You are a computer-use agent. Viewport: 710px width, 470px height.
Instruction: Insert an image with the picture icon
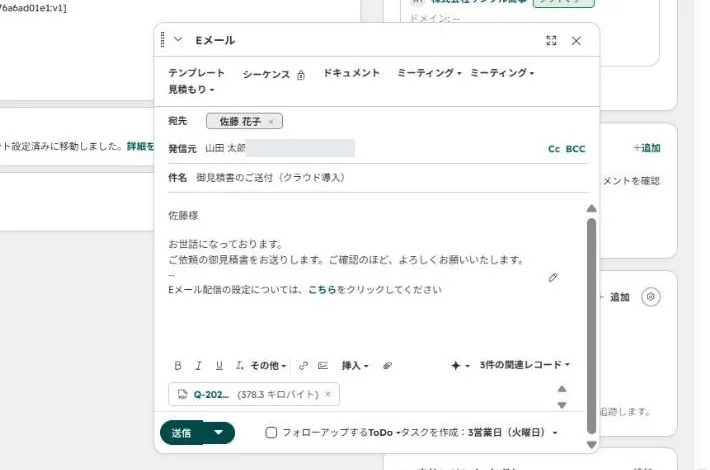[323, 365]
